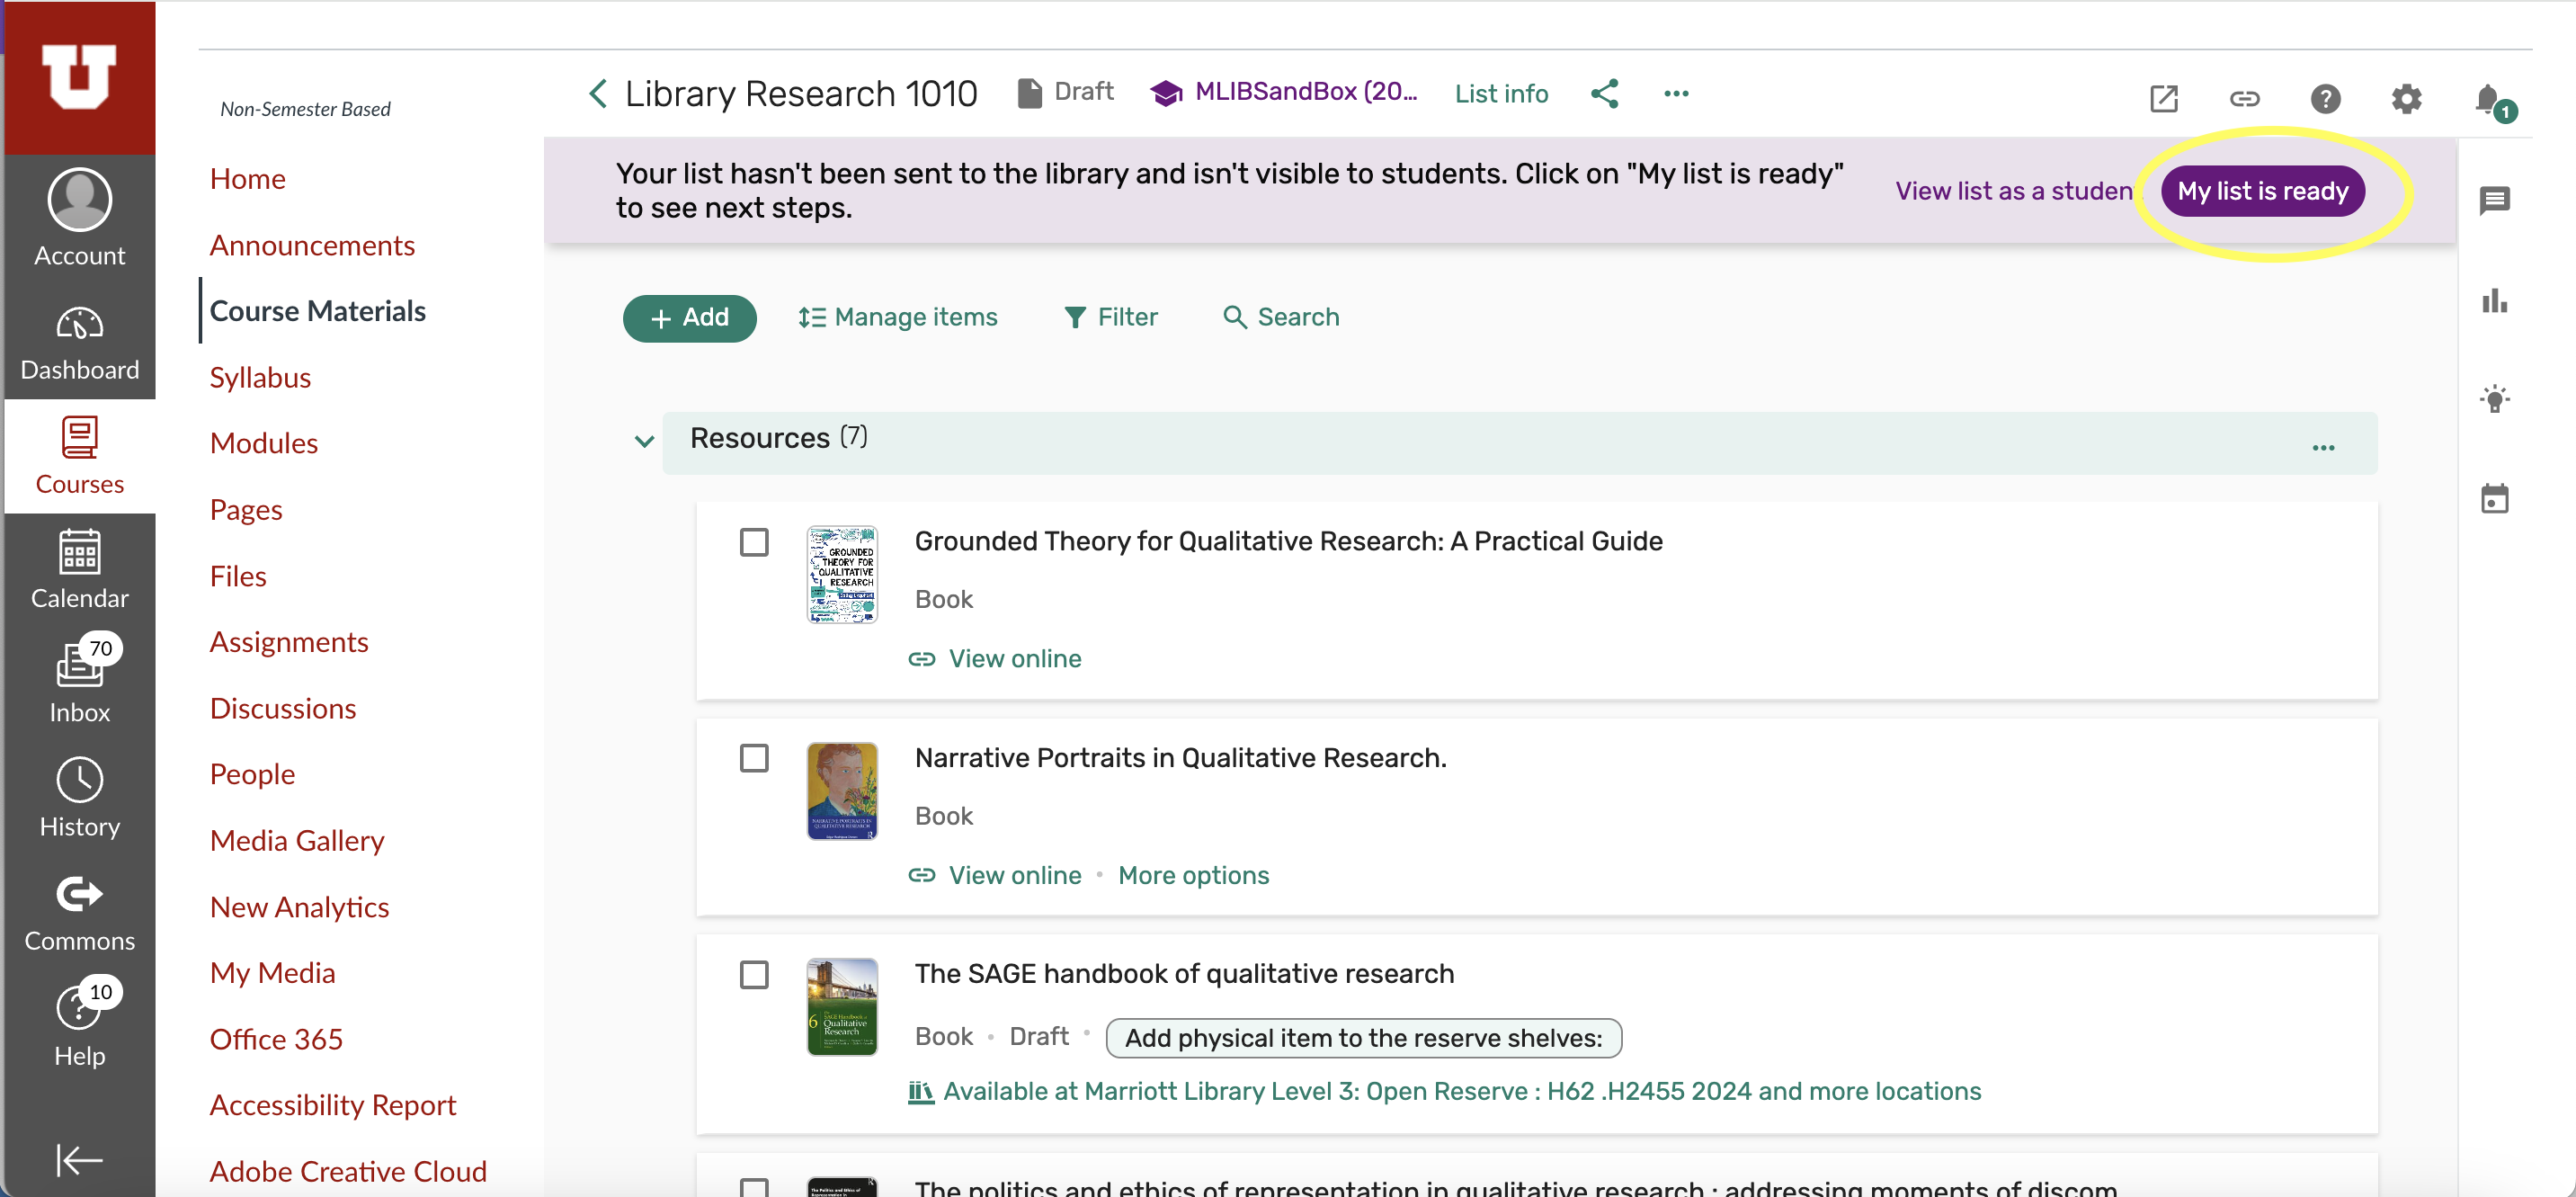2576x1197 pixels.
Task: Open The SAGE handbook of qualitative research
Action: [x=1184, y=974]
